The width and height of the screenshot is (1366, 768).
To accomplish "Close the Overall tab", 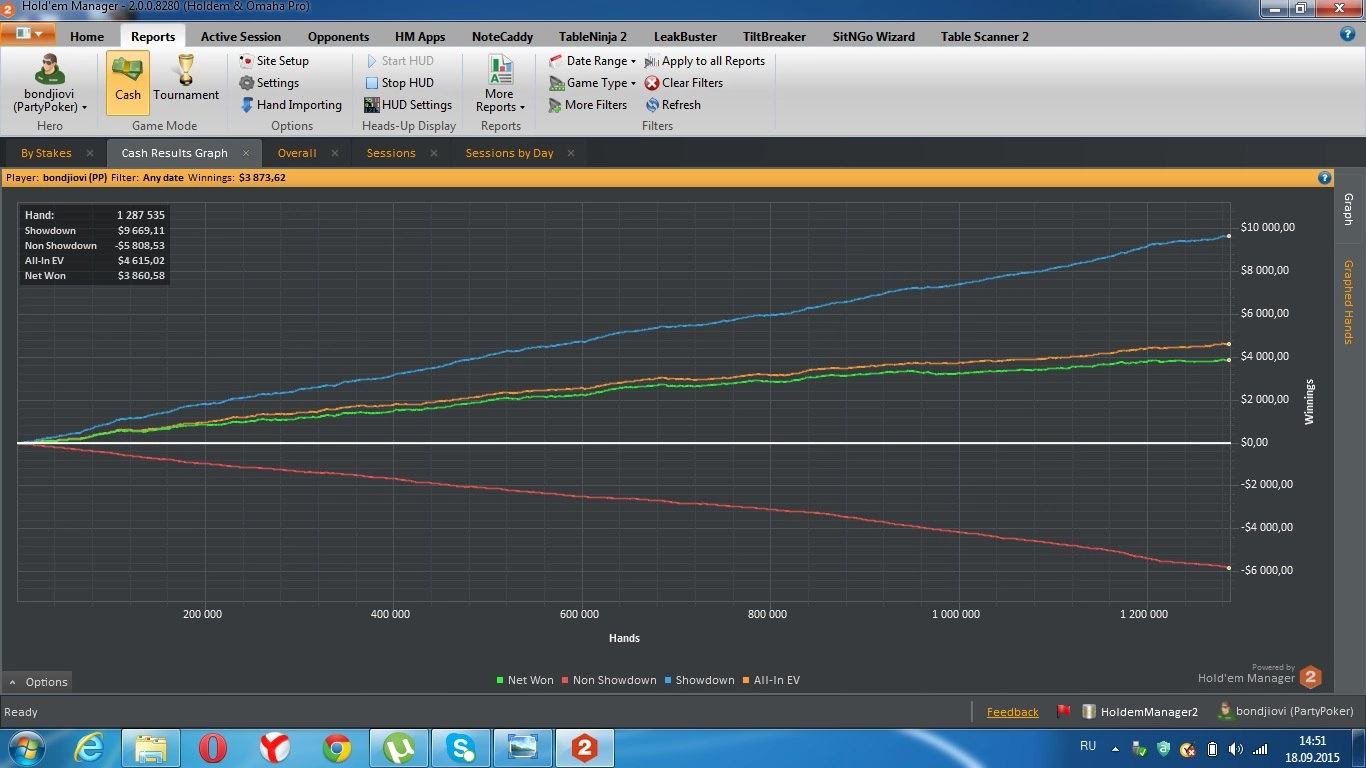I will 335,153.
